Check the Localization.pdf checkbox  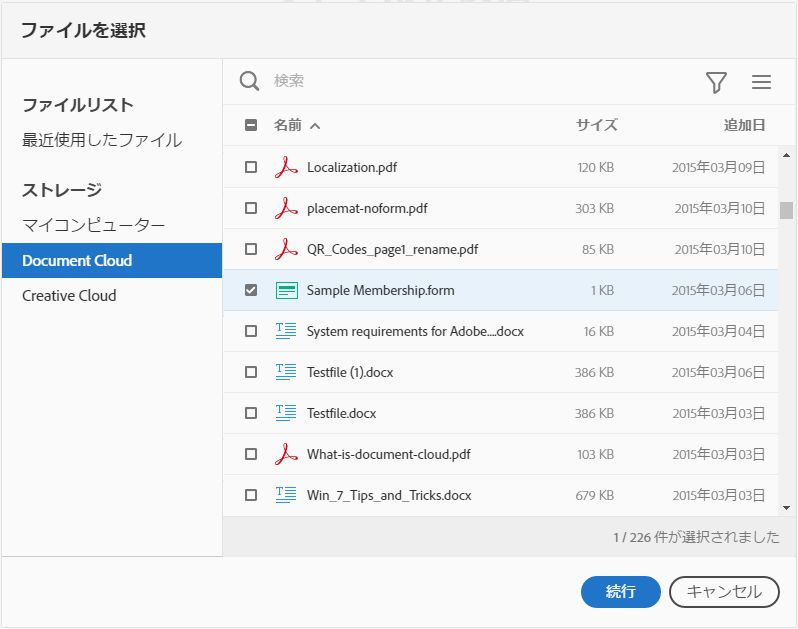(251, 167)
